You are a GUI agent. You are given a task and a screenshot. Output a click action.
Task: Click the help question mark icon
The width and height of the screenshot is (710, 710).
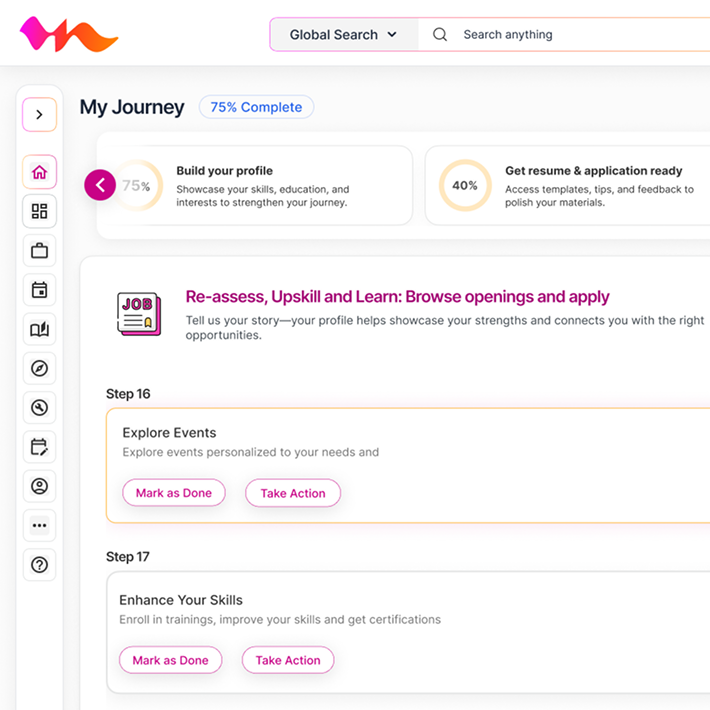[x=39, y=565]
